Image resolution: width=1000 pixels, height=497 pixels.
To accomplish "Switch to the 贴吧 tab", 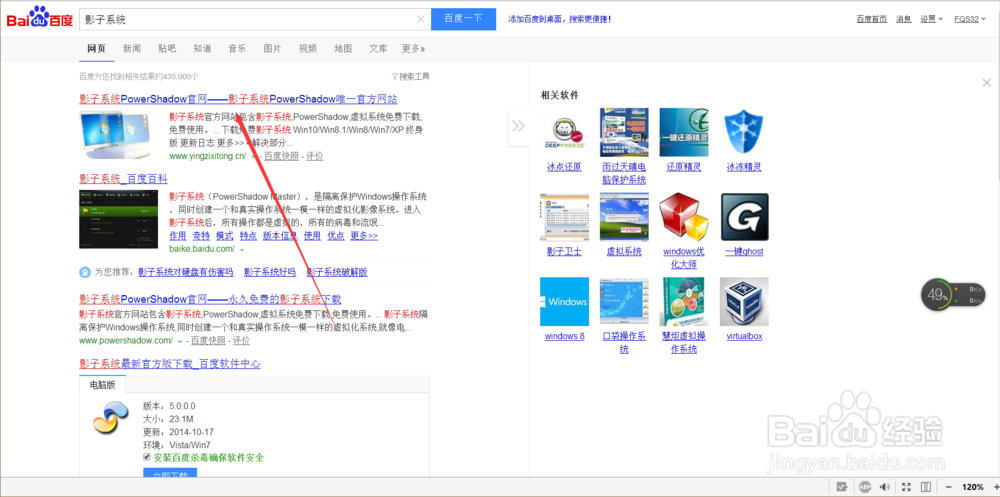I will [x=167, y=48].
